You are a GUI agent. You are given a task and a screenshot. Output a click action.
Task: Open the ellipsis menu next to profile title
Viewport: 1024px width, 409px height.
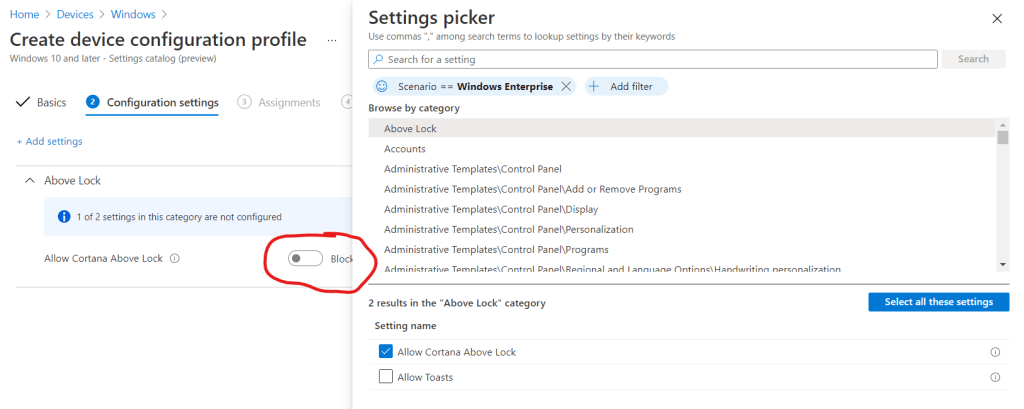[x=331, y=41]
